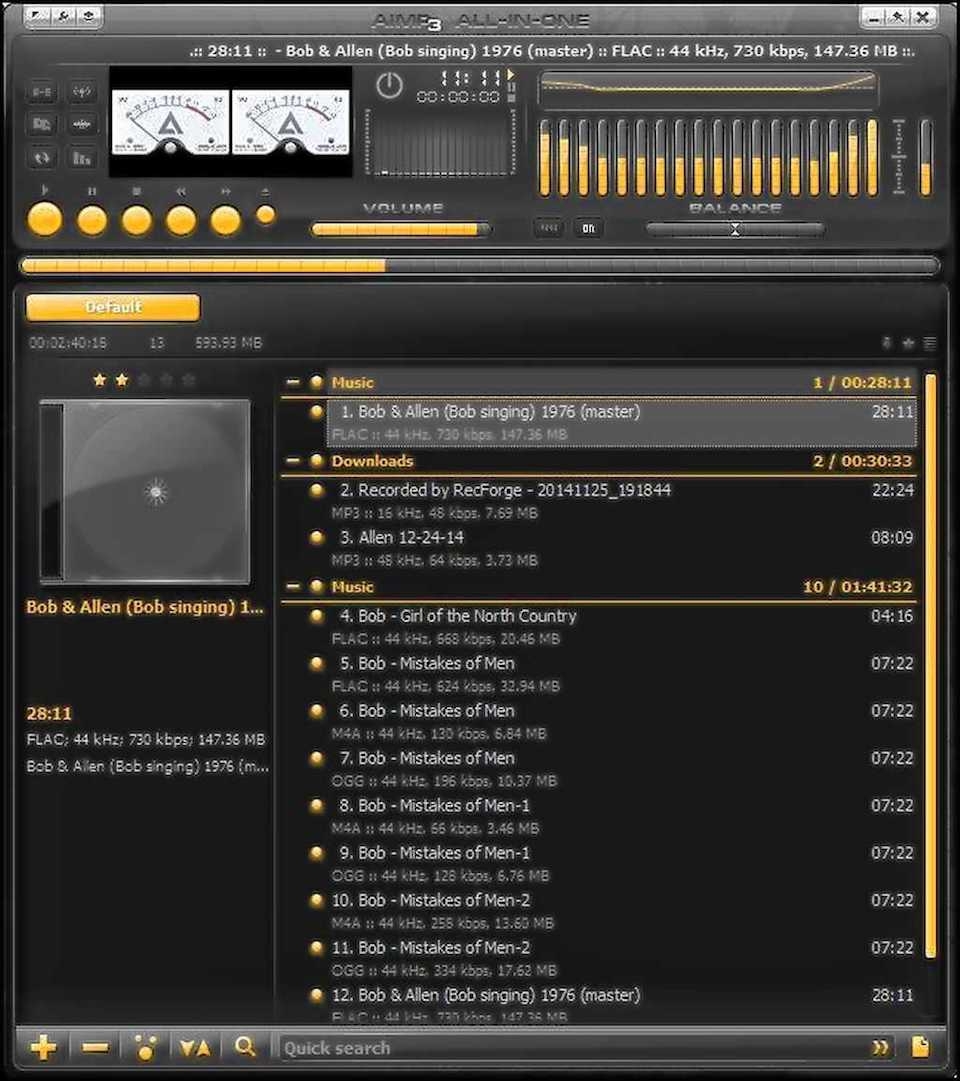Screen dimensions: 960x1081
Task: Open the main menu arrow icon in title bar
Action: 38,16
